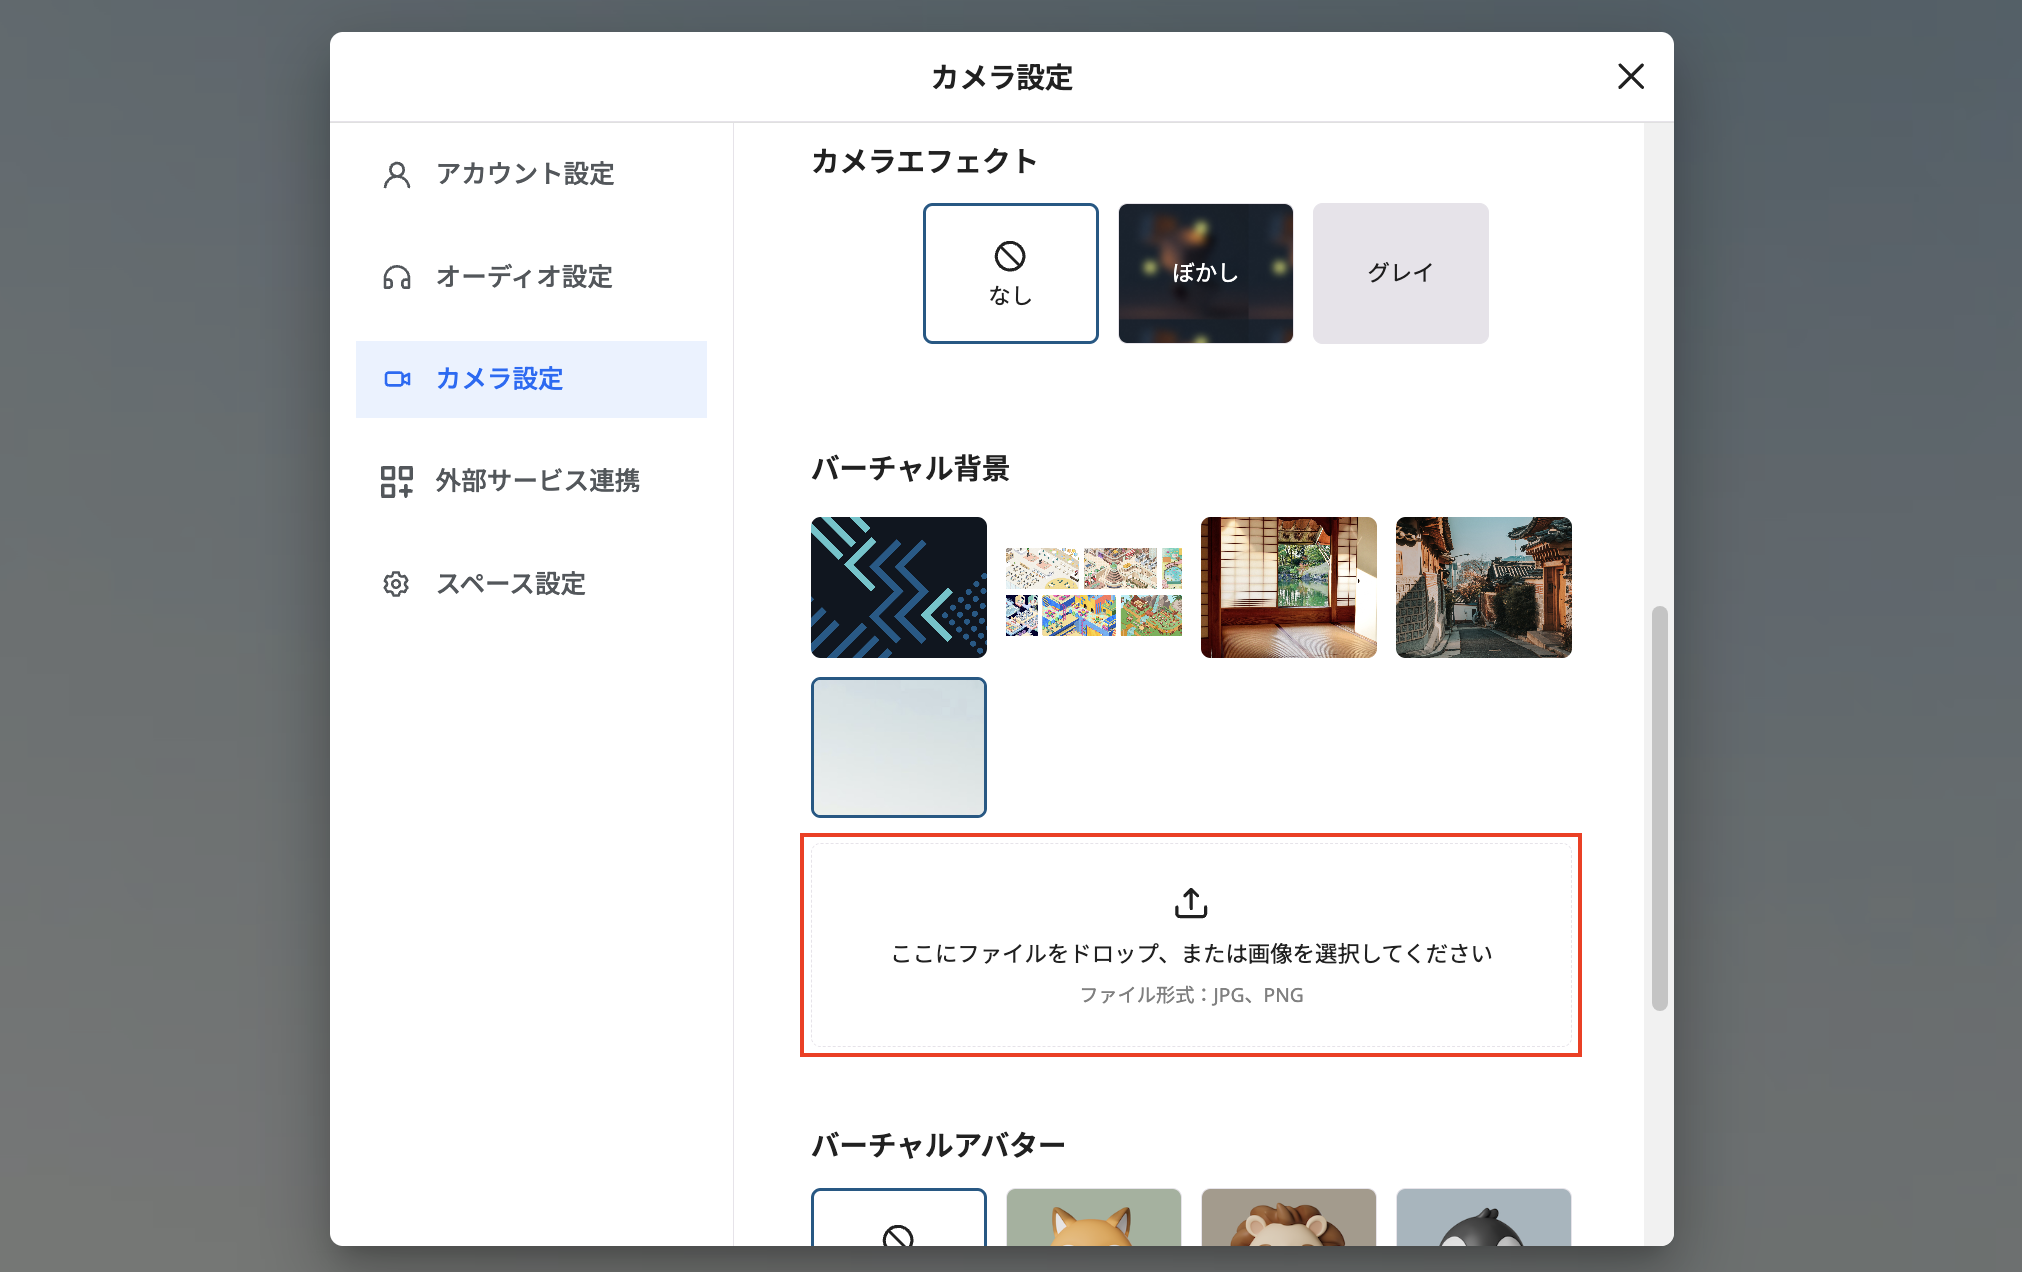The width and height of the screenshot is (2022, 1272).
Task: Choose the Japanese room window background
Action: click(1288, 587)
